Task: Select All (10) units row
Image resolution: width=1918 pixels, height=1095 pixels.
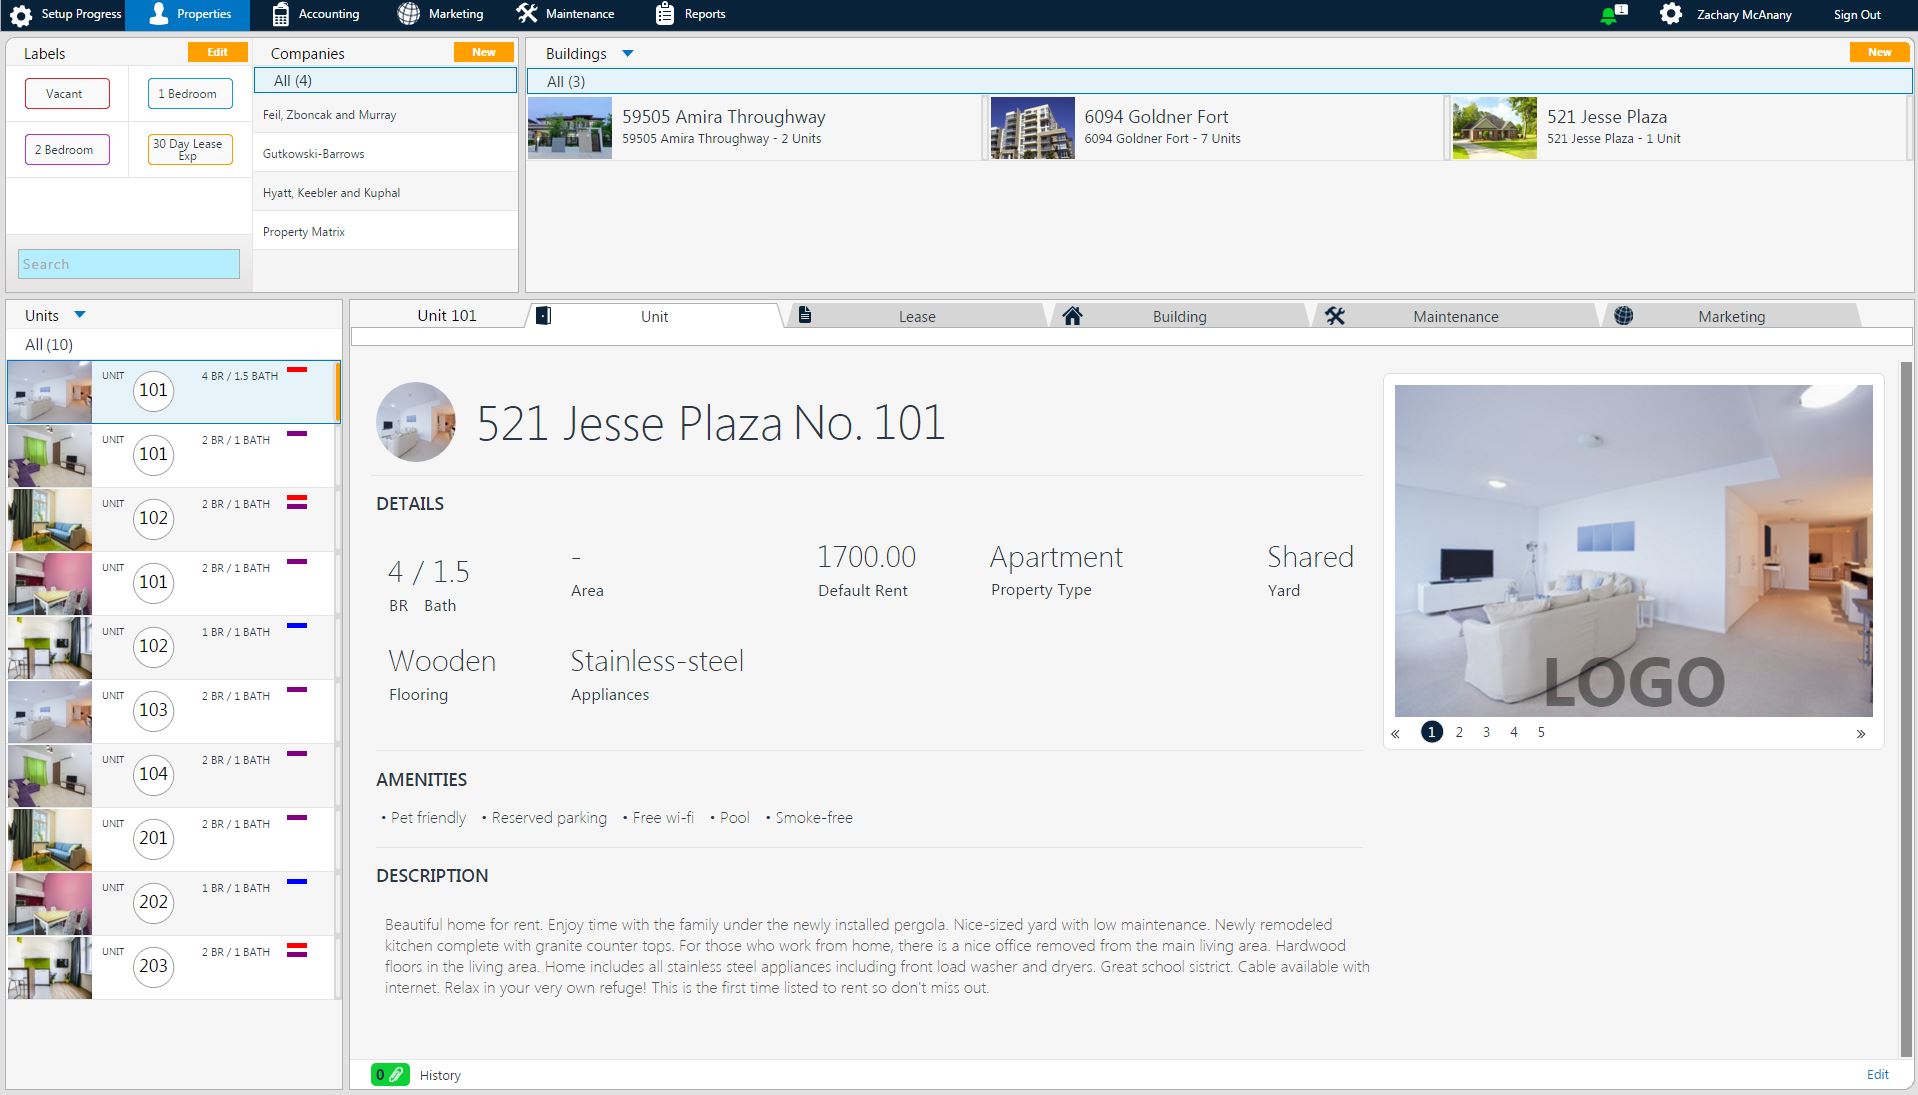Action: pyautogui.click(x=173, y=344)
